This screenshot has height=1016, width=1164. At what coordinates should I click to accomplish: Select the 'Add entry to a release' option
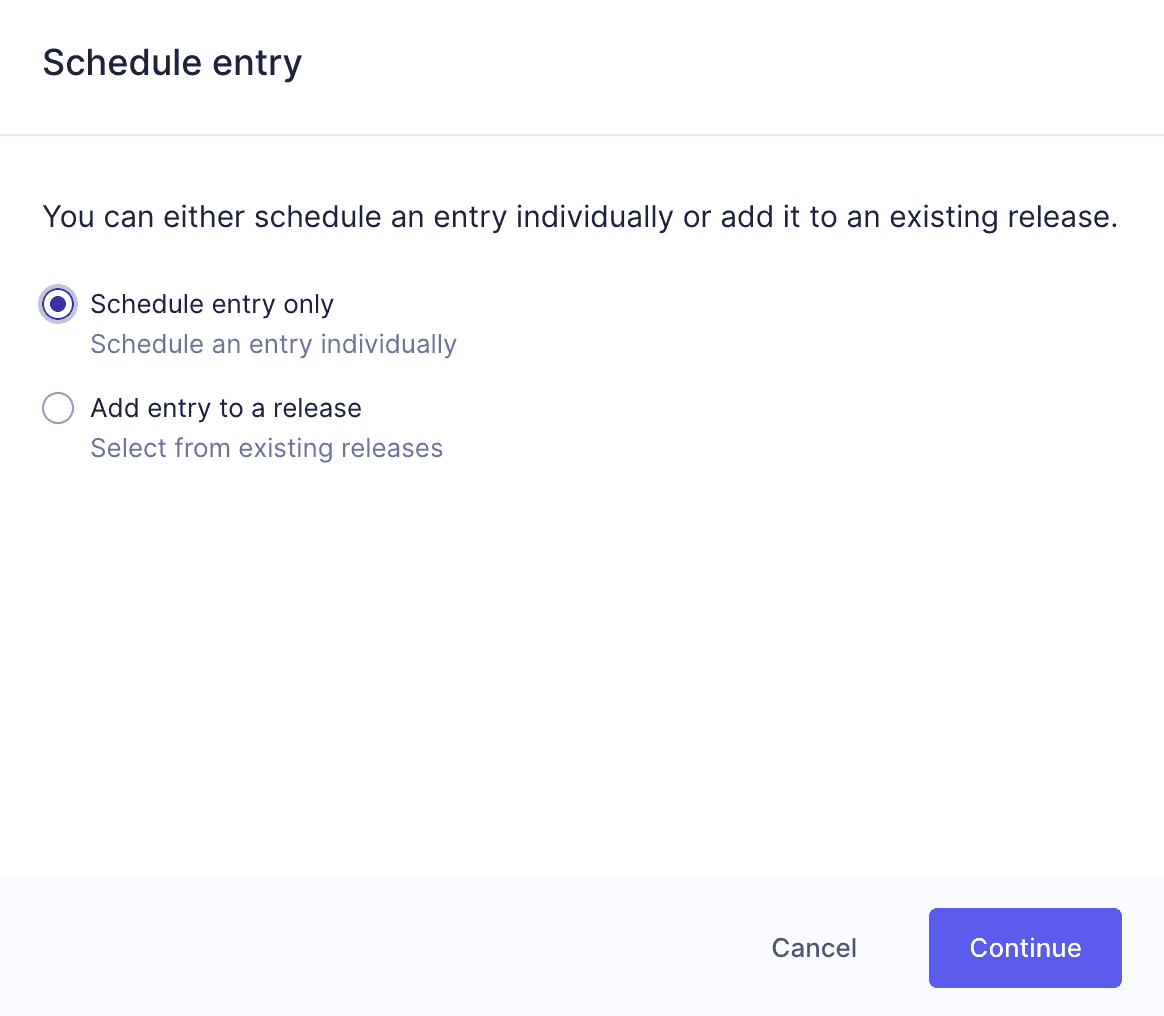[57, 408]
